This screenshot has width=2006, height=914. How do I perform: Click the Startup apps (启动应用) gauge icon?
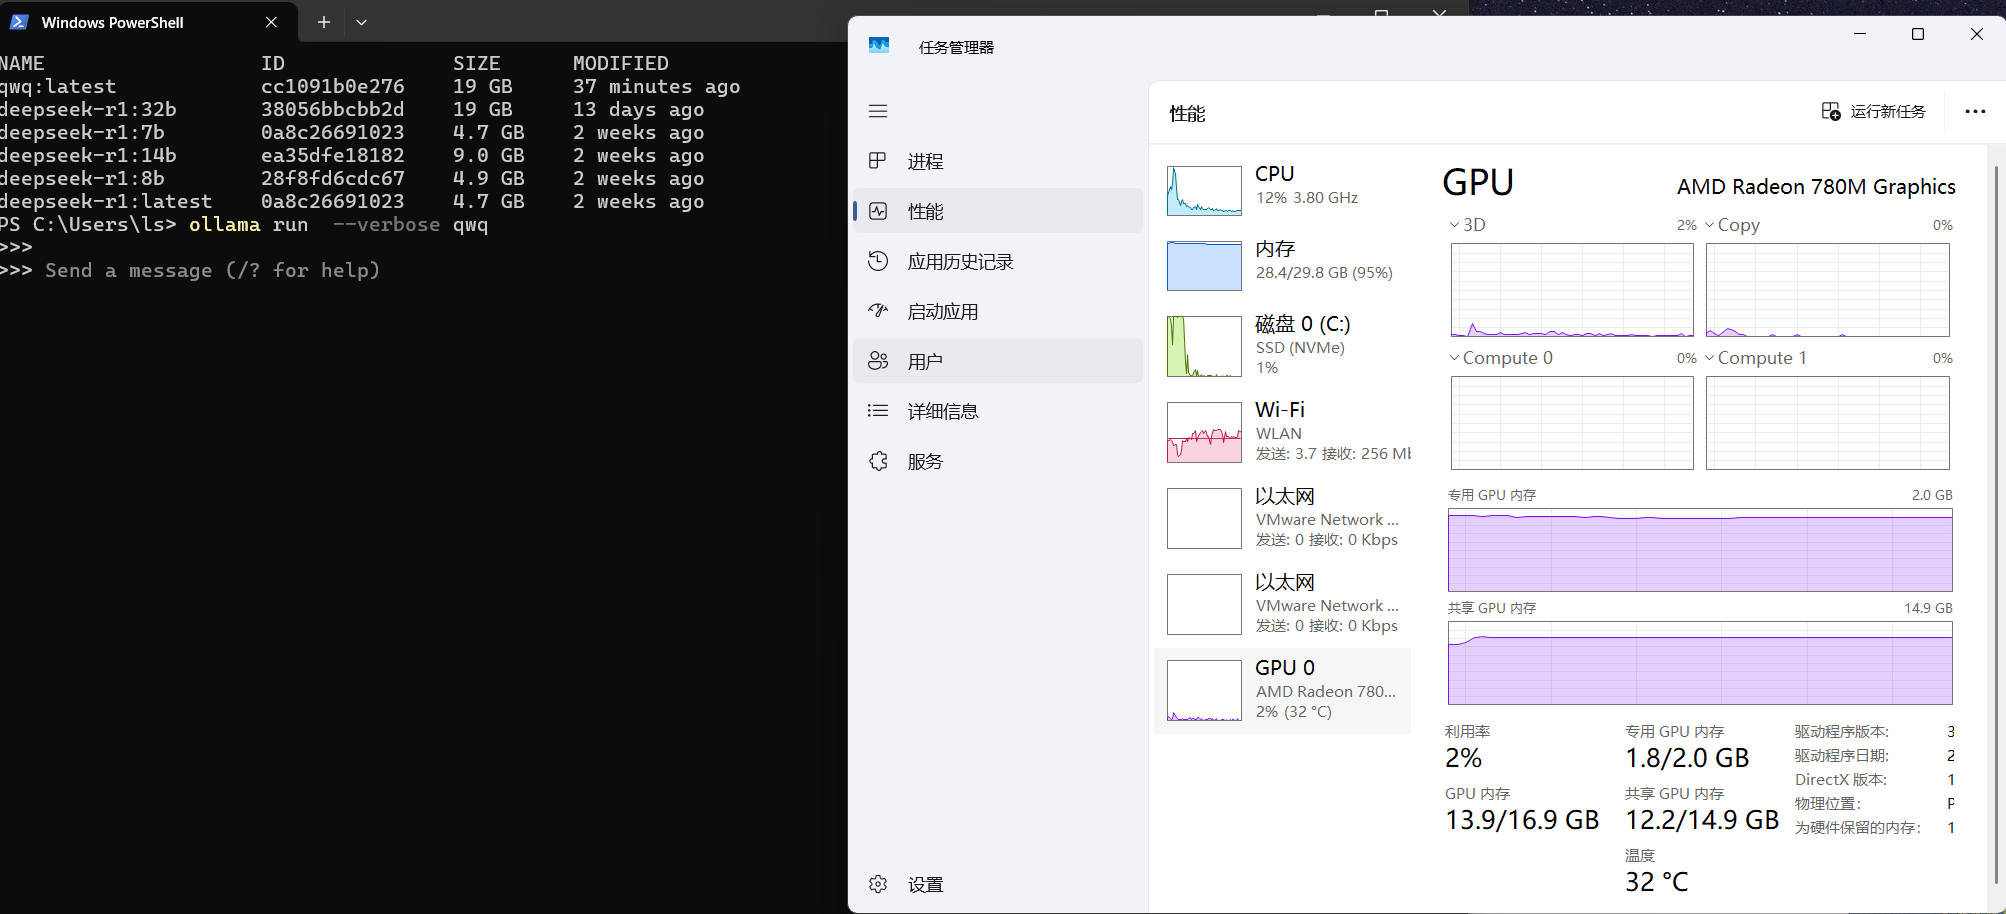pyautogui.click(x=878, y=311)
